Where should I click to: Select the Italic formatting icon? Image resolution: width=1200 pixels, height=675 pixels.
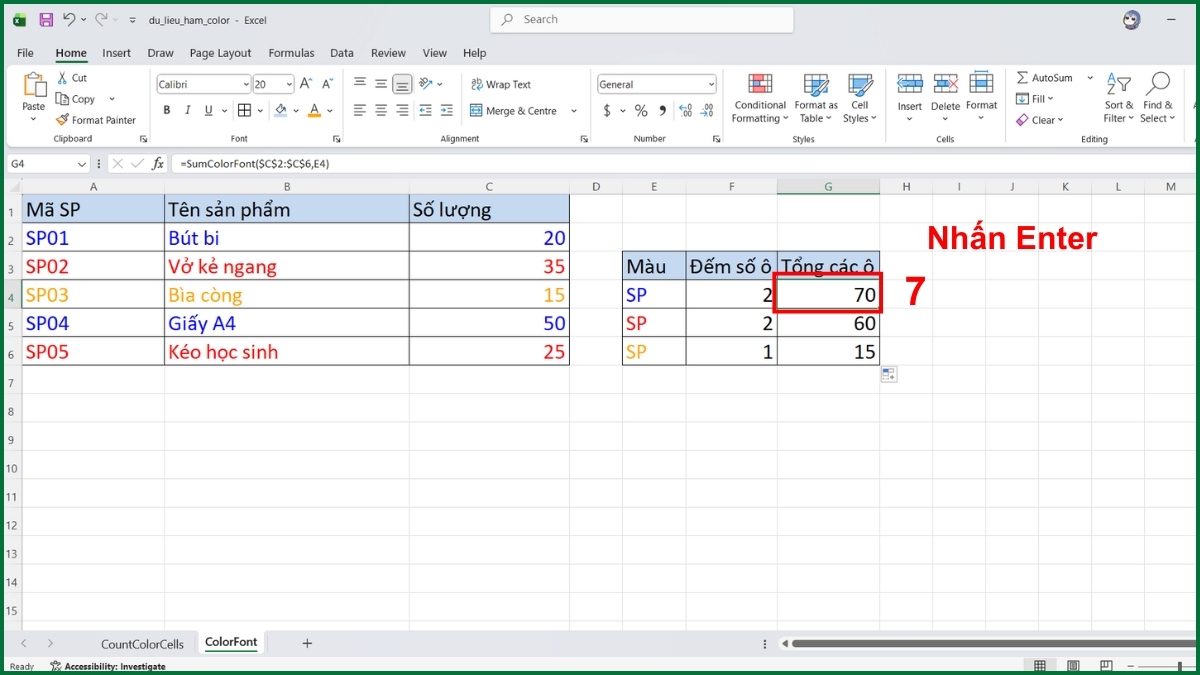coord(188,110)
